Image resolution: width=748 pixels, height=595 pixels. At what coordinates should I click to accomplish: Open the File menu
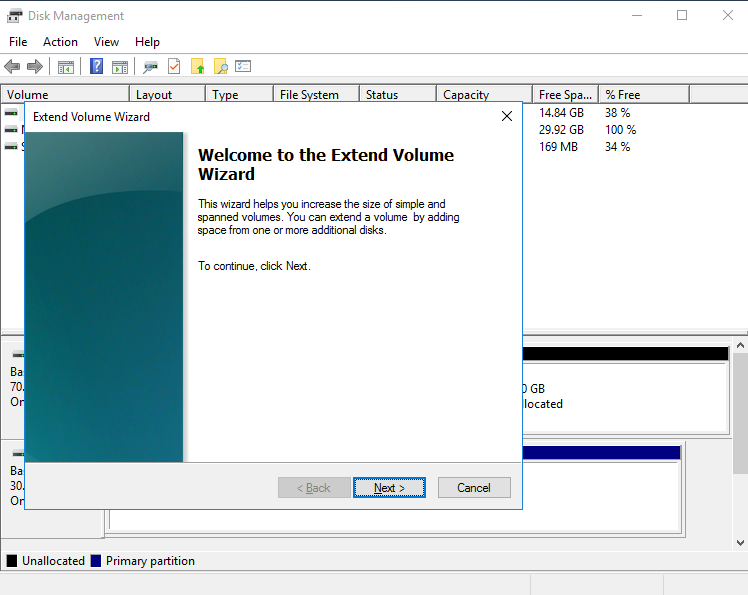tap(18, 42)
